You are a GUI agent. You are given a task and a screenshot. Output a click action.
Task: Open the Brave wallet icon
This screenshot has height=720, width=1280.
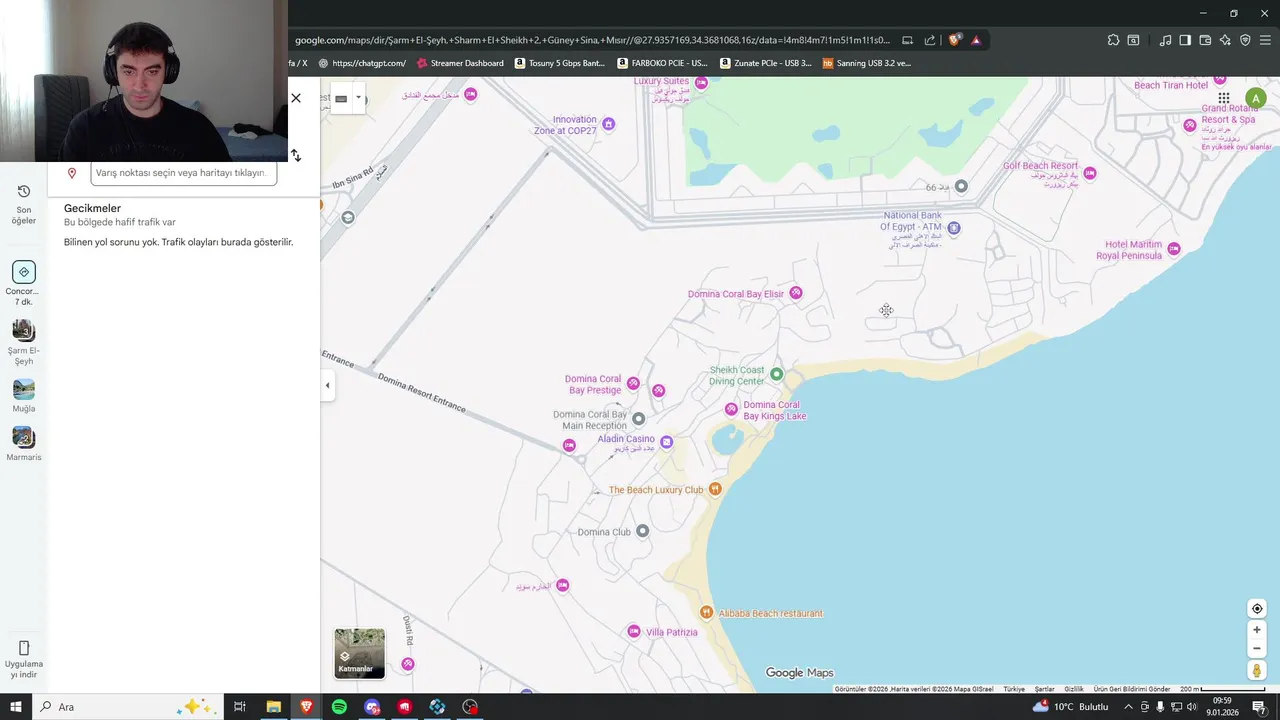tap(1205, 40)
